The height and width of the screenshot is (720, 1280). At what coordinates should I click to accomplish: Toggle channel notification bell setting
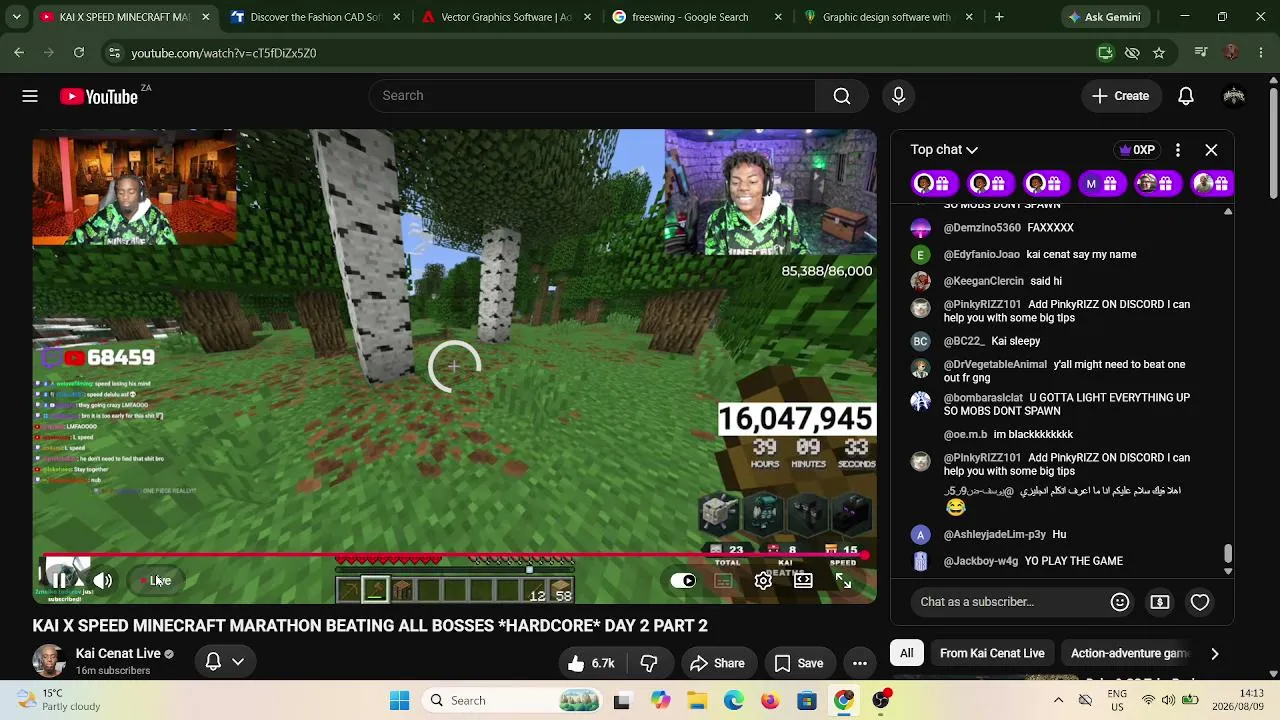click(x=224, y=661)
